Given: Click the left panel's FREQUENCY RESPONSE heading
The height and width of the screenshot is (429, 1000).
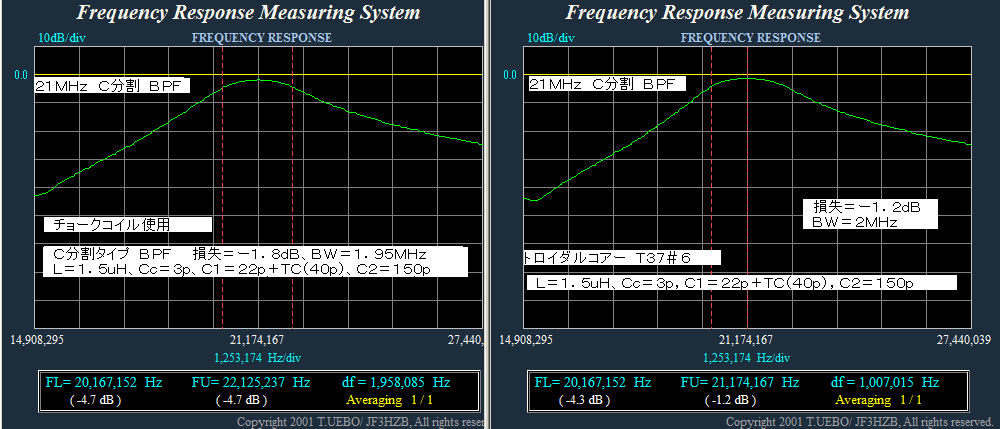Looking at the screenshot, I should tap(261, 38).
